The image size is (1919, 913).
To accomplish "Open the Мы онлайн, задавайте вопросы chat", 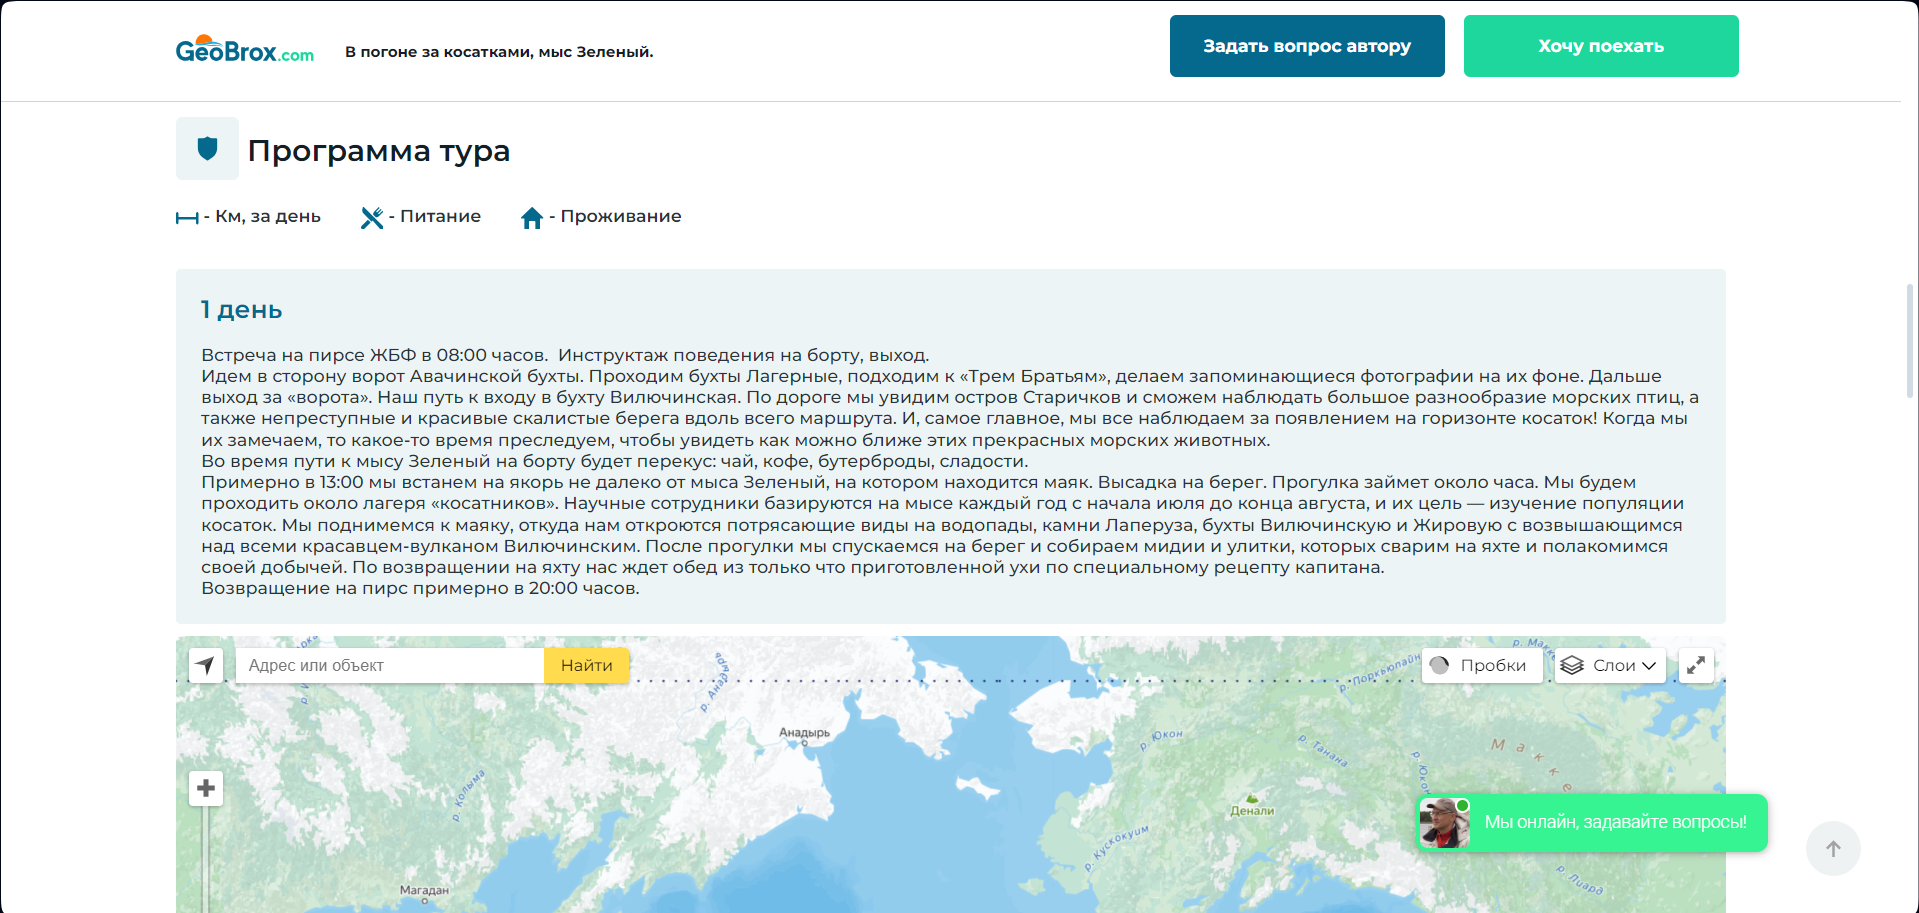I will point(1592,822).
